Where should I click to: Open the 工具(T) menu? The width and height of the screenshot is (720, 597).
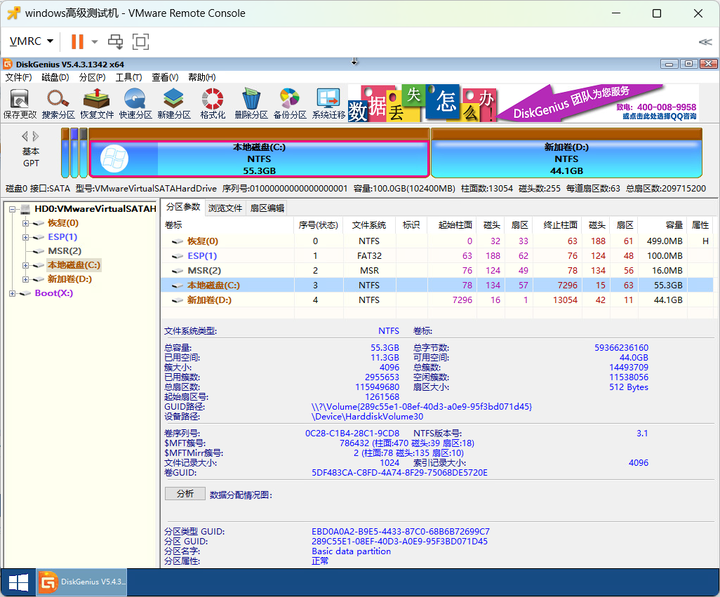click(129, 77)
